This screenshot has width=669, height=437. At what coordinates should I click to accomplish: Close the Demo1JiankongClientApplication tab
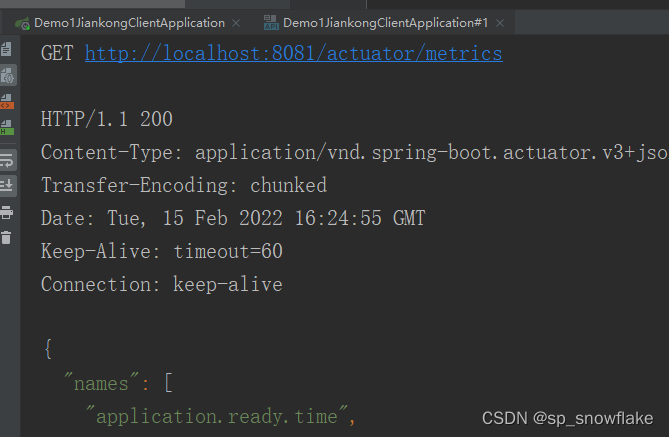(236, 23)
